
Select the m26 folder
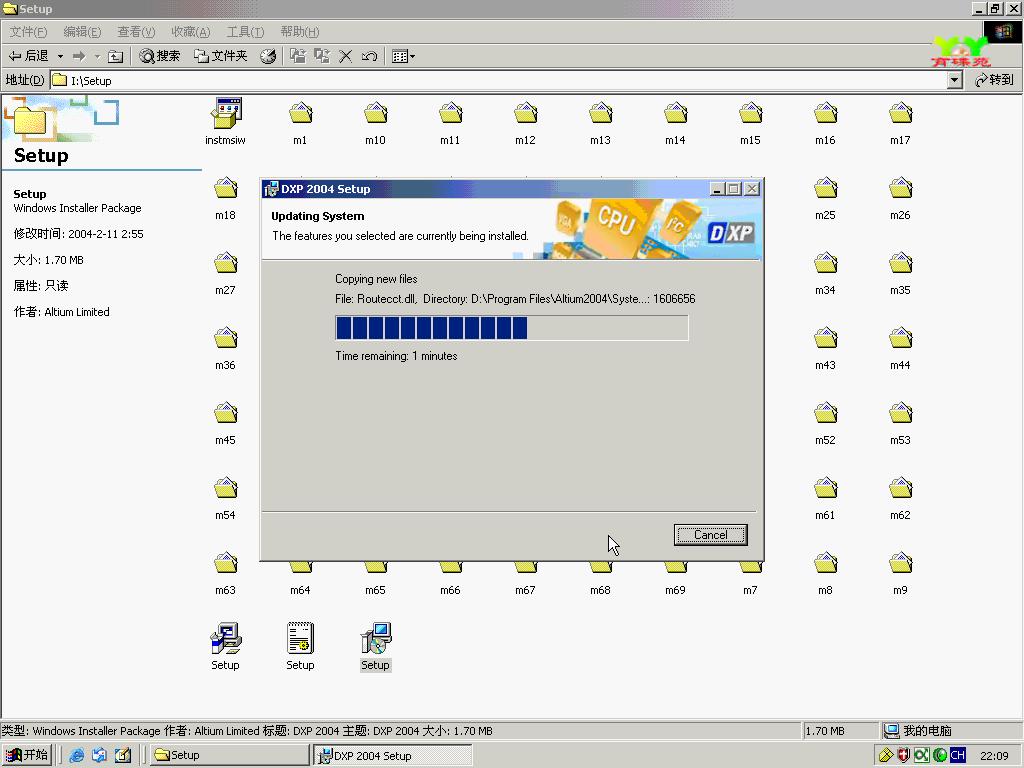(901, 197)
